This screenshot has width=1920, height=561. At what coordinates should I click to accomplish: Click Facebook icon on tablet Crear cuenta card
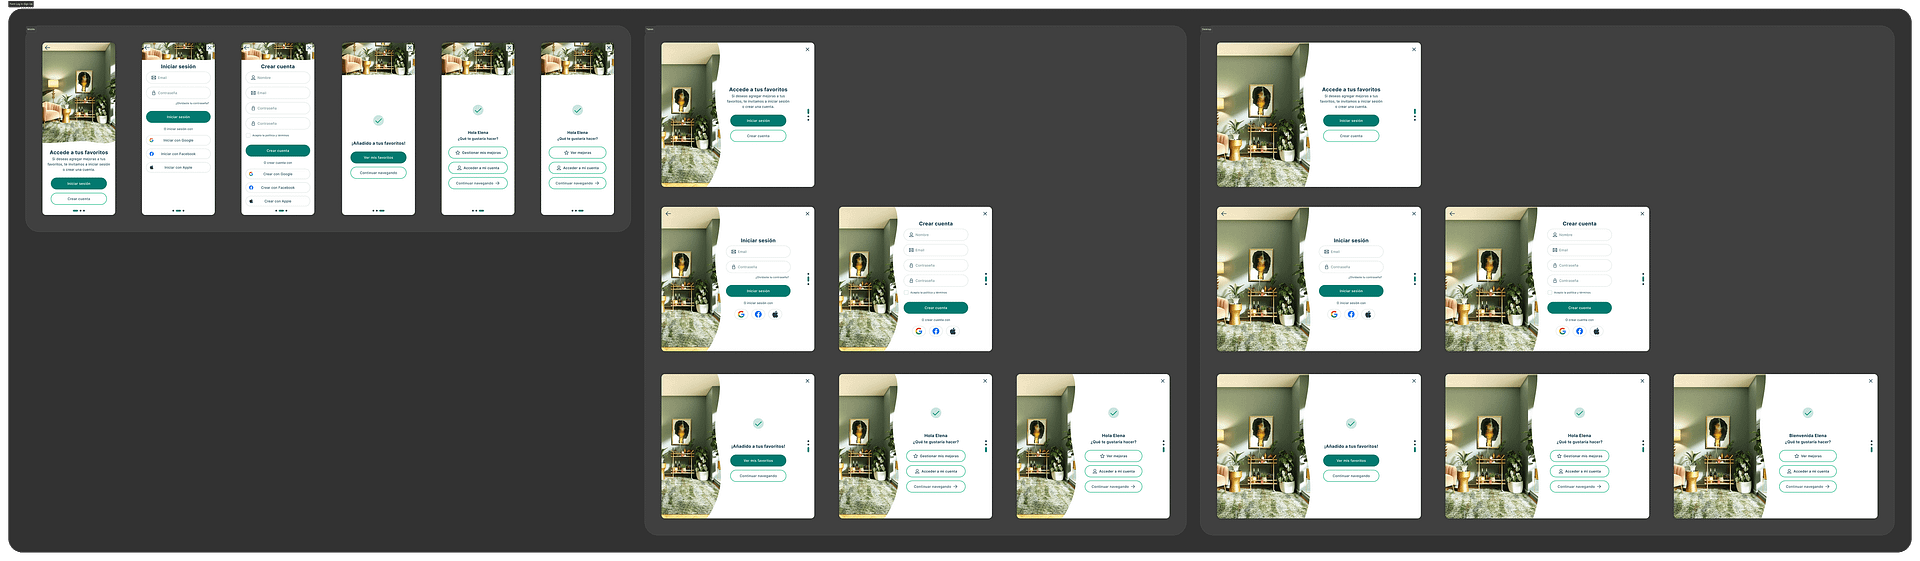pyautogui.click(x=936, y=331)
